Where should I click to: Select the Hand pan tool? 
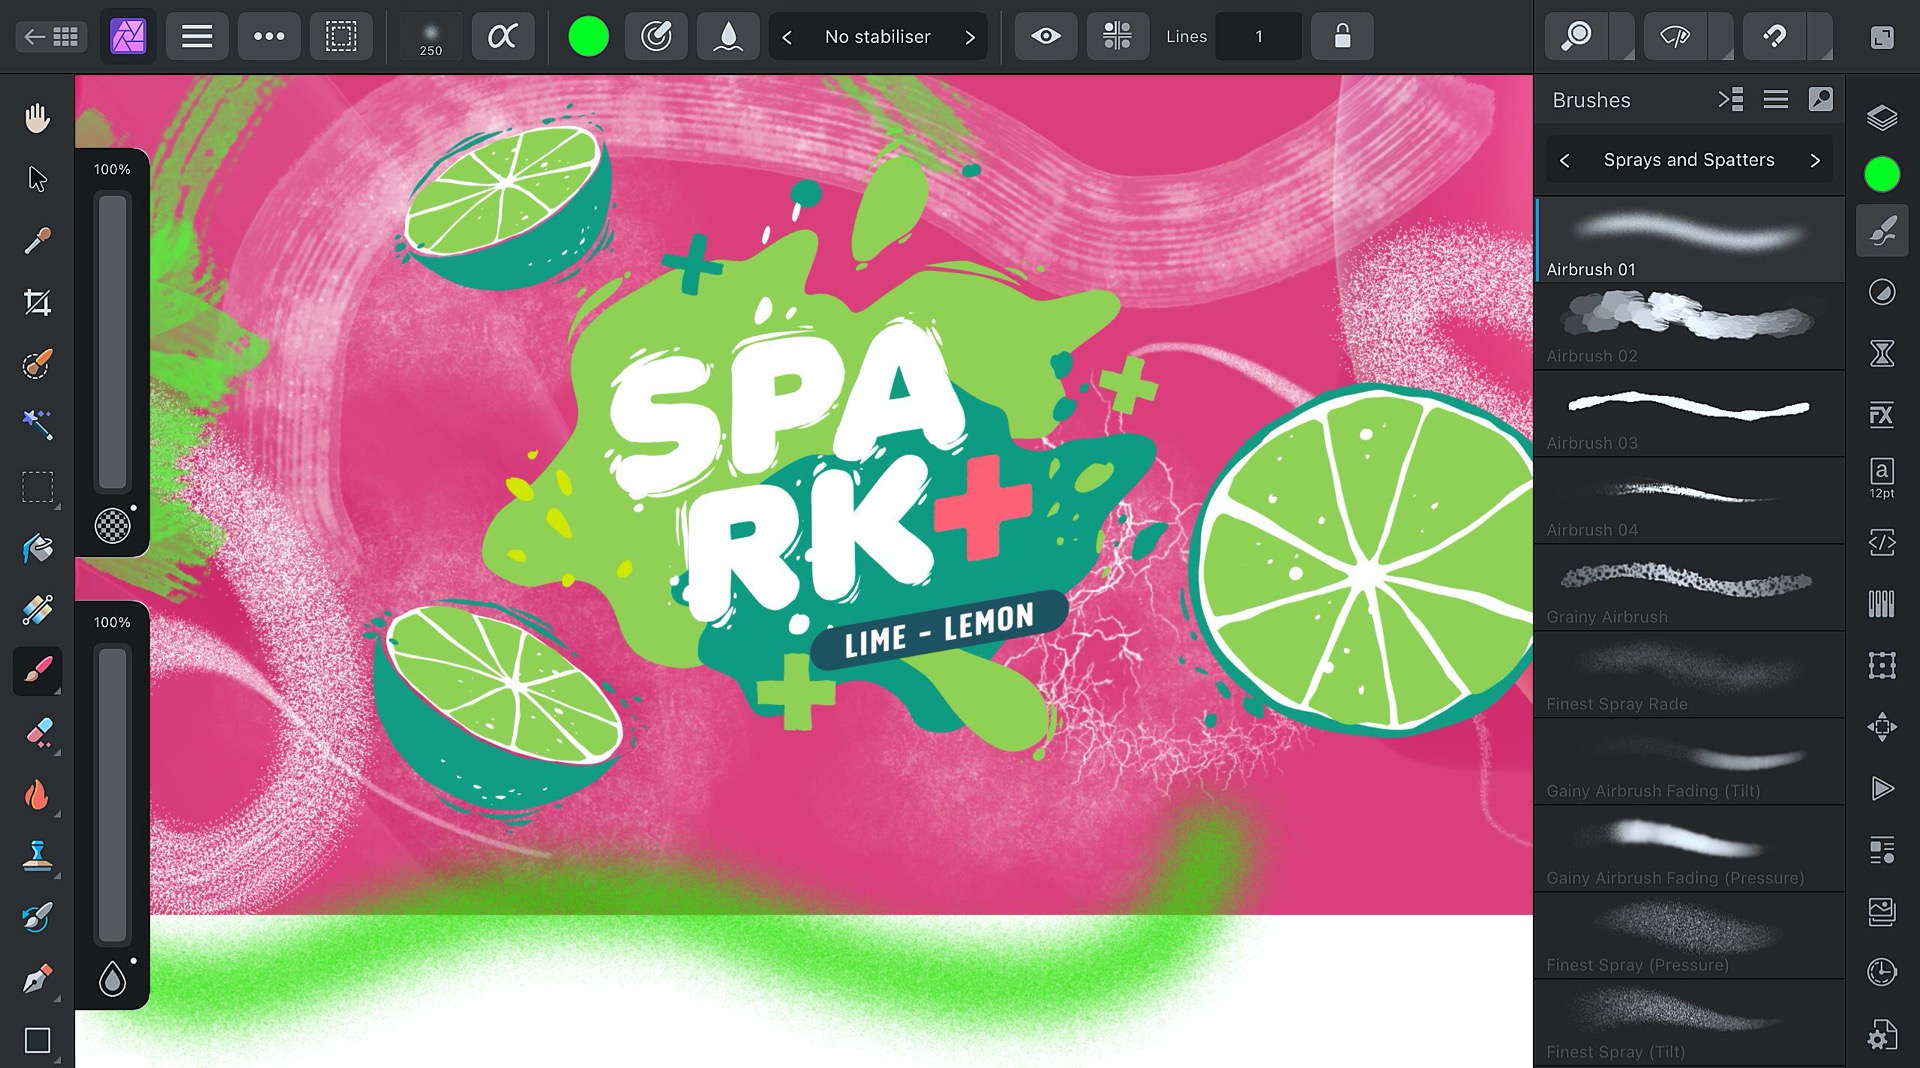[37, 118]
